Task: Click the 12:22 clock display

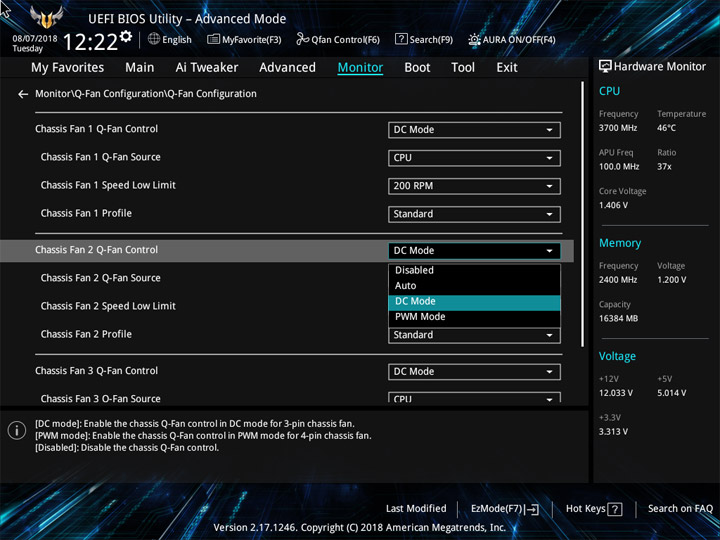Action: 90,42
